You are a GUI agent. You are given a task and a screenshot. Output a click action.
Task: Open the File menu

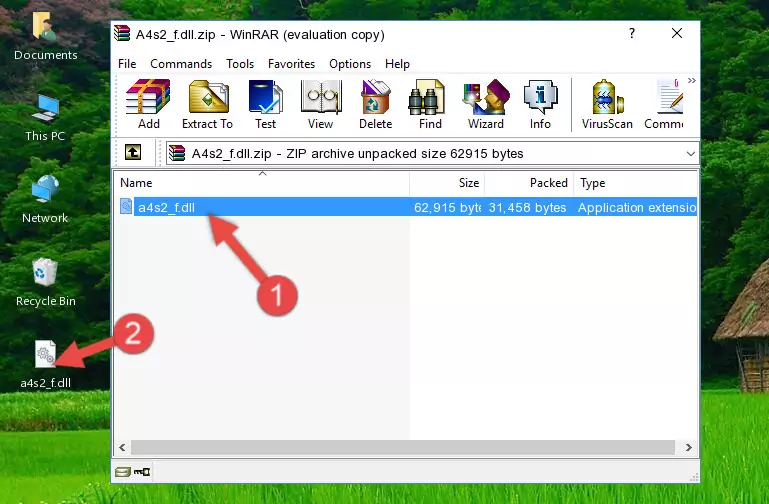click(x=127, y=64)
